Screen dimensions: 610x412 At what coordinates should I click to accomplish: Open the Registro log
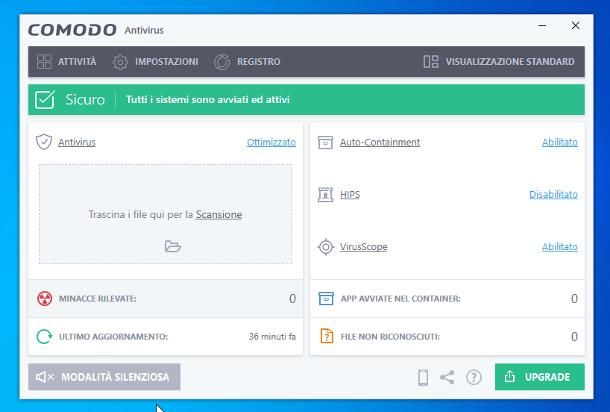247,61
